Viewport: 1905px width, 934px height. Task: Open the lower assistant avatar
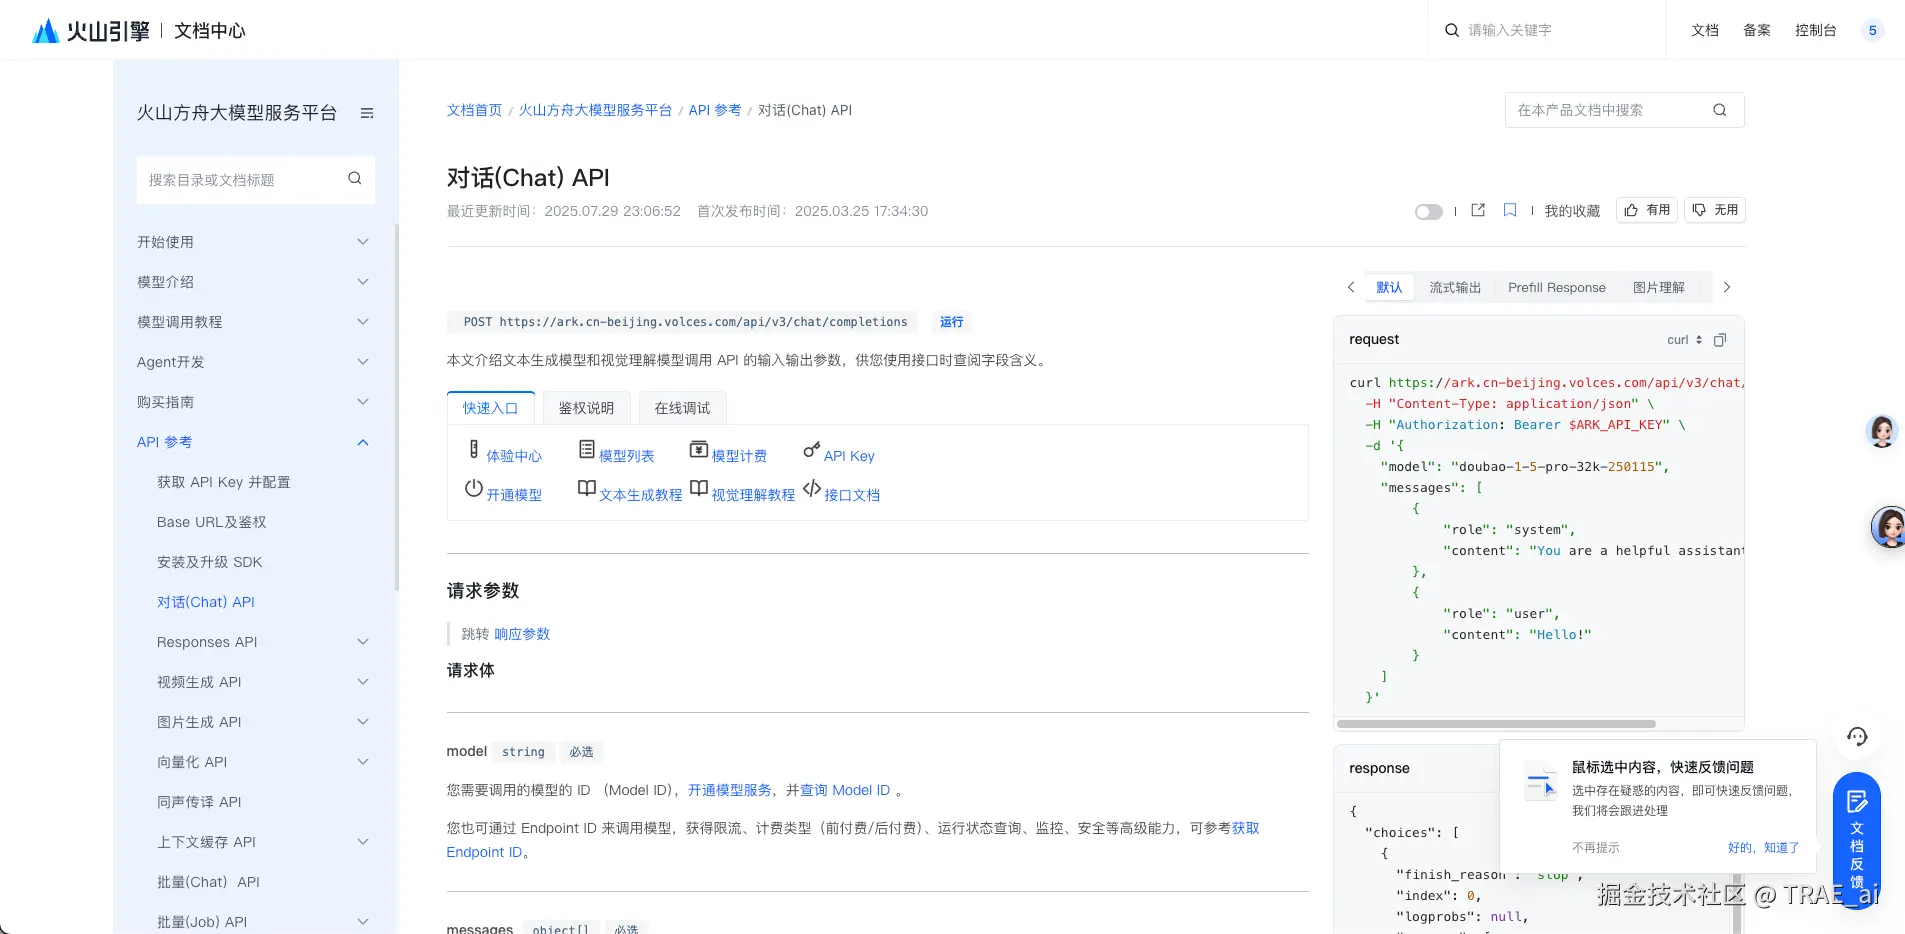click(1888, 527)
